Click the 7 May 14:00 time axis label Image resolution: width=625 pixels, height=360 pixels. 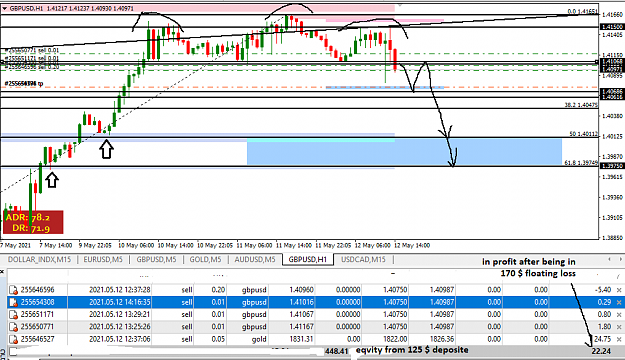56,245
